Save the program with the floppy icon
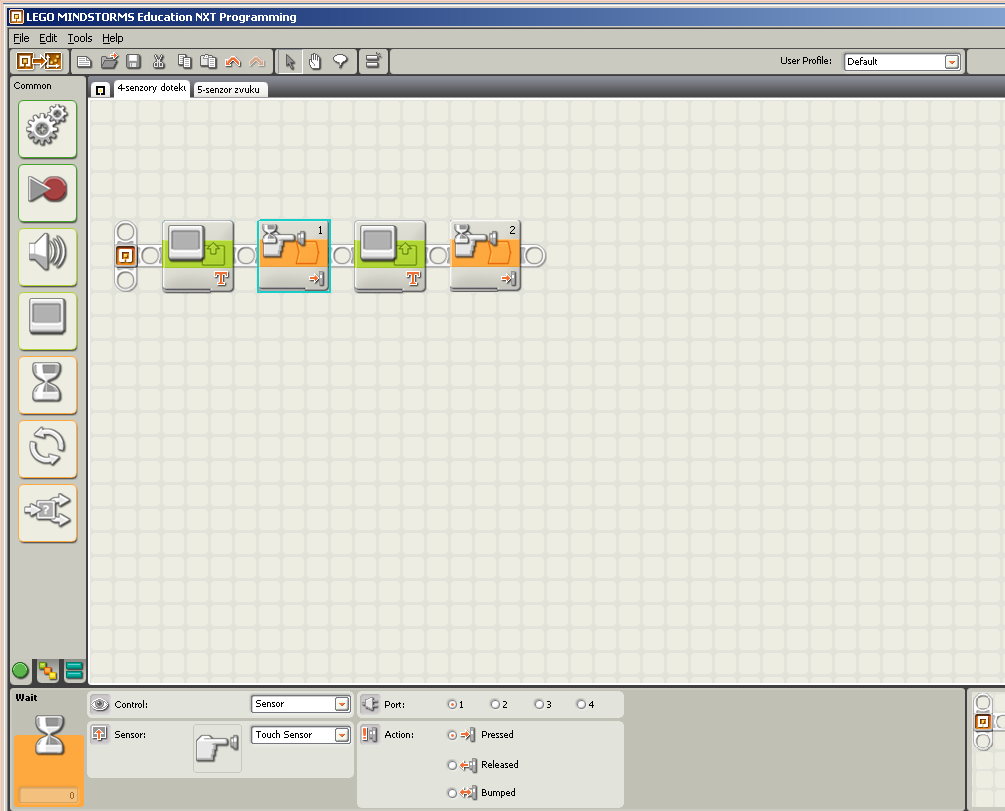 pyautogui.click(x=133, y=62)
